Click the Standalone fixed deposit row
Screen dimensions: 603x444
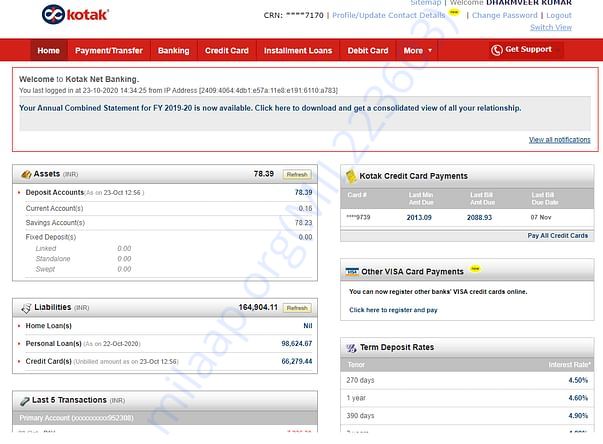click(x=83, y=259)
